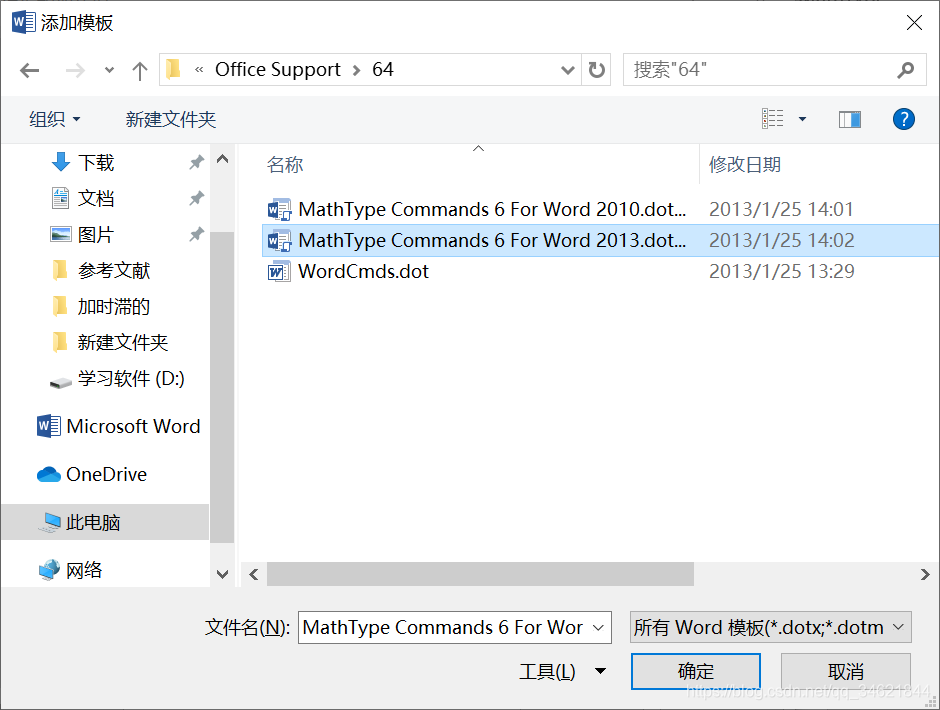Open the 组织 dropdown menu

click(55, 119)
